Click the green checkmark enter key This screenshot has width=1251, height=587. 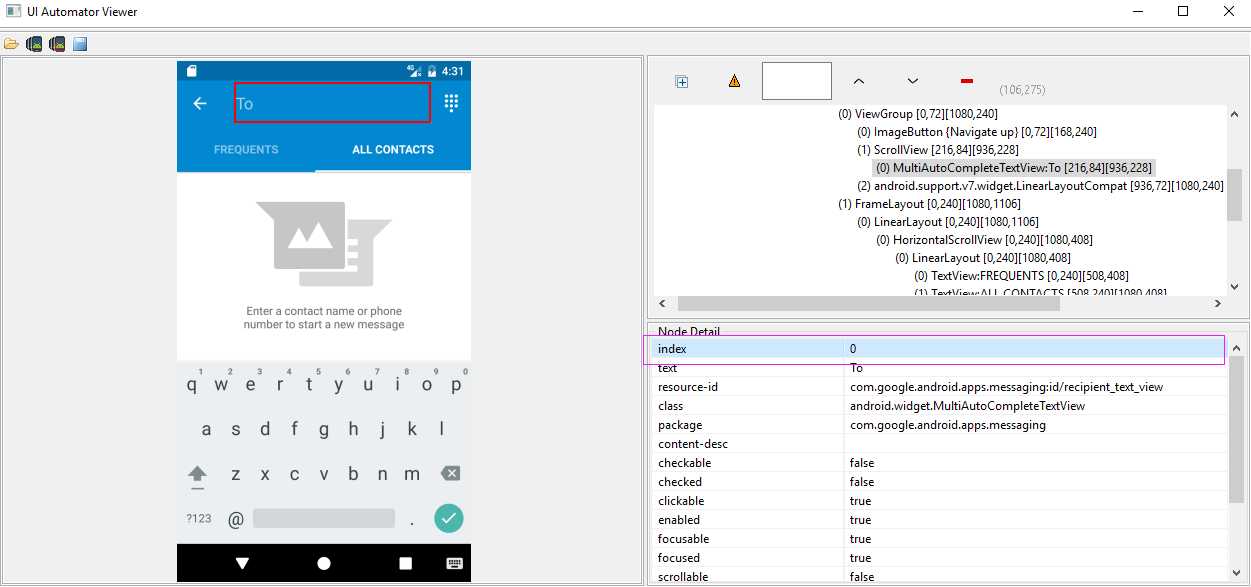449,518
